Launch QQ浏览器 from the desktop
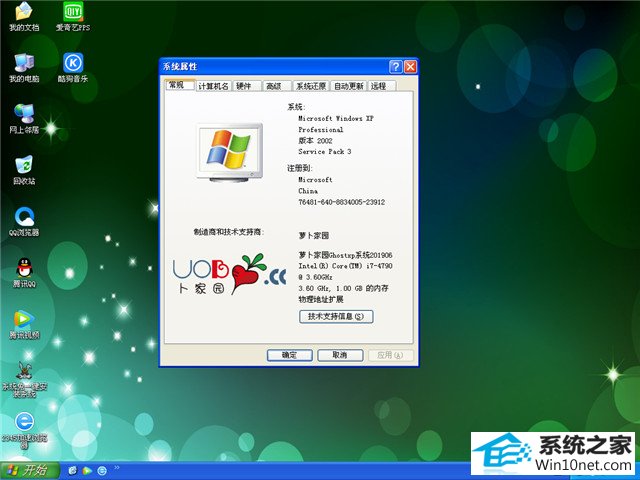 click(24, 221)
